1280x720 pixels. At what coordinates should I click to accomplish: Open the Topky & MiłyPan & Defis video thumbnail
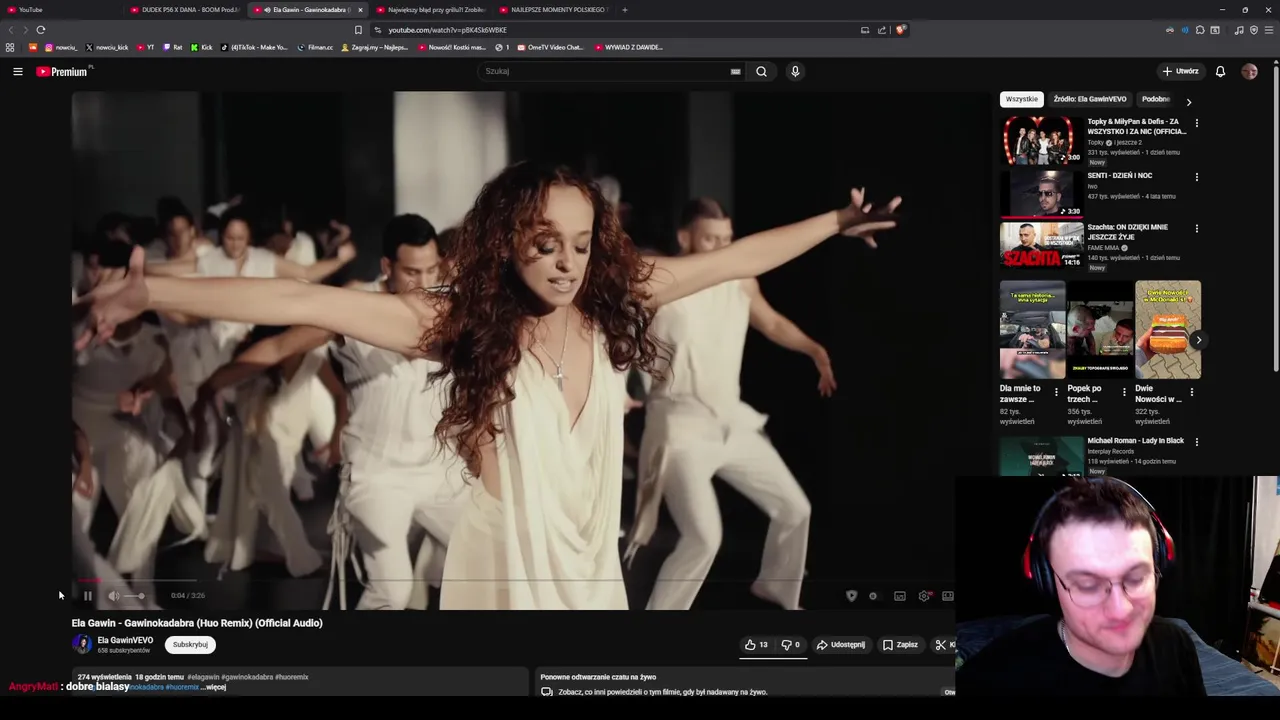click(x=1041, y=140)
